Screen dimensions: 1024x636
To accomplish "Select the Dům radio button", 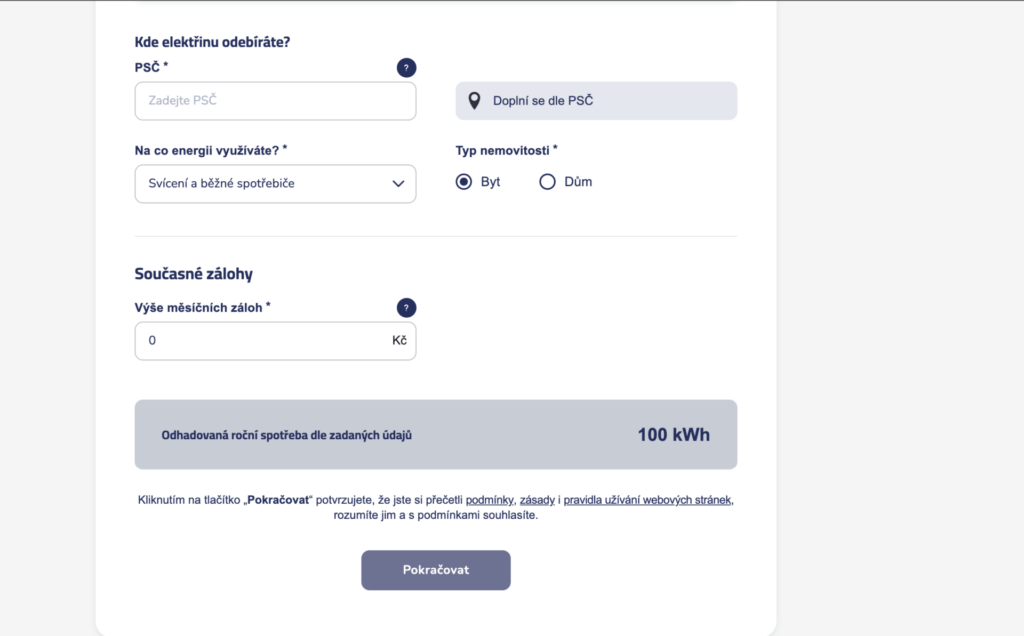I will coord(547,182).
